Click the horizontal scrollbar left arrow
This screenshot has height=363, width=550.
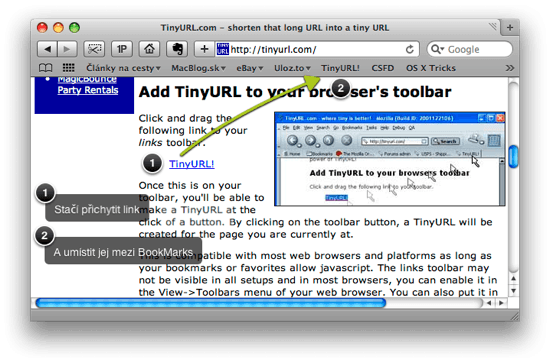489,303
